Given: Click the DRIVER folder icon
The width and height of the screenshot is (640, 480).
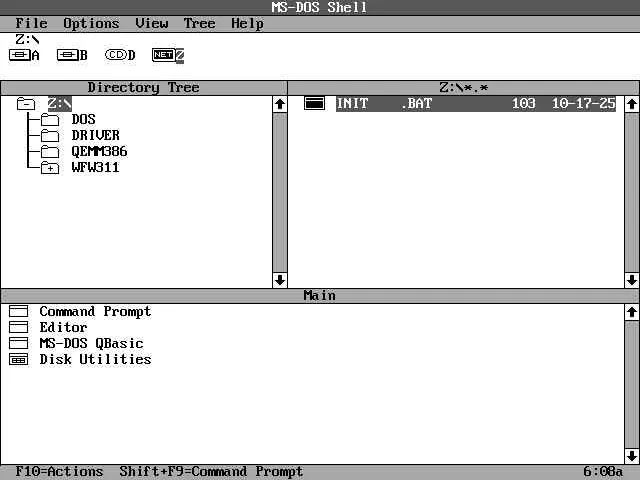Looking at the screenshot, I should 50,136.
